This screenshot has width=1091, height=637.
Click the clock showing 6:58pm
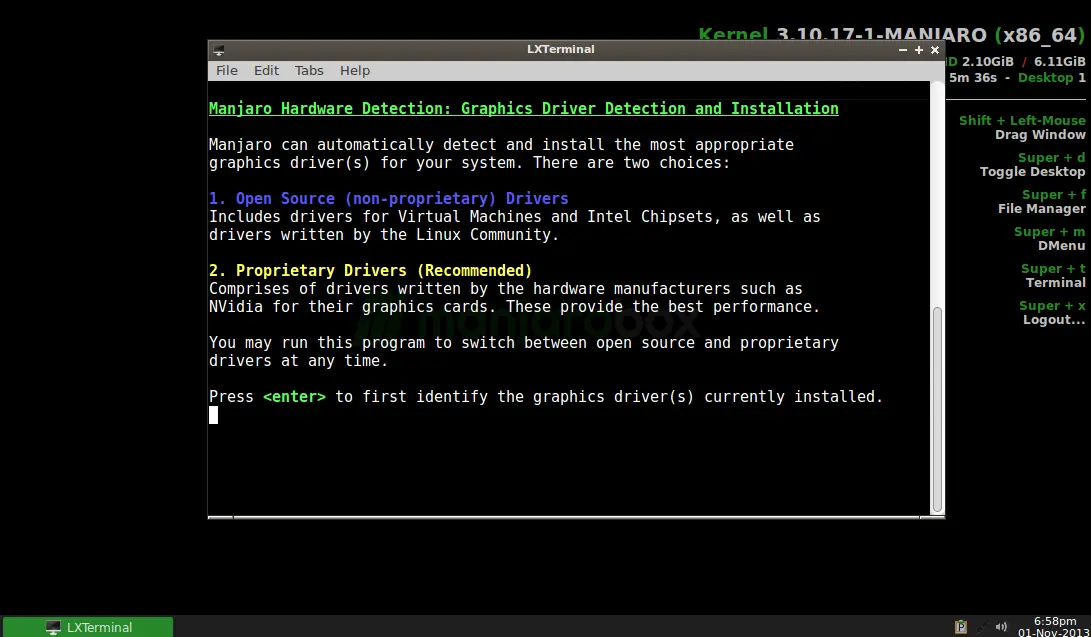tap(1055, 621)
